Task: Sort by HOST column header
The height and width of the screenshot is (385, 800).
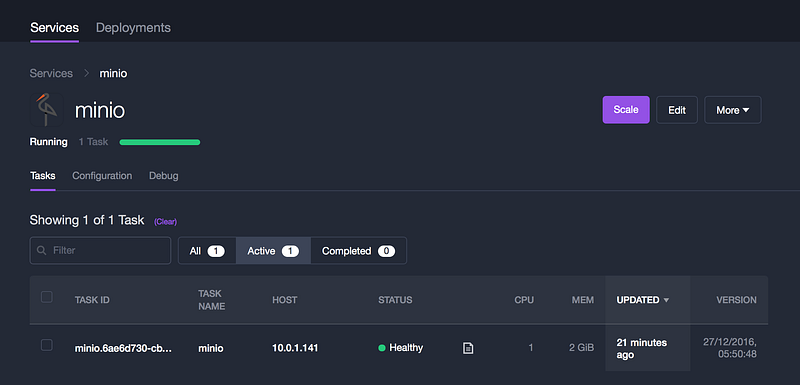Action: [285, 300]
